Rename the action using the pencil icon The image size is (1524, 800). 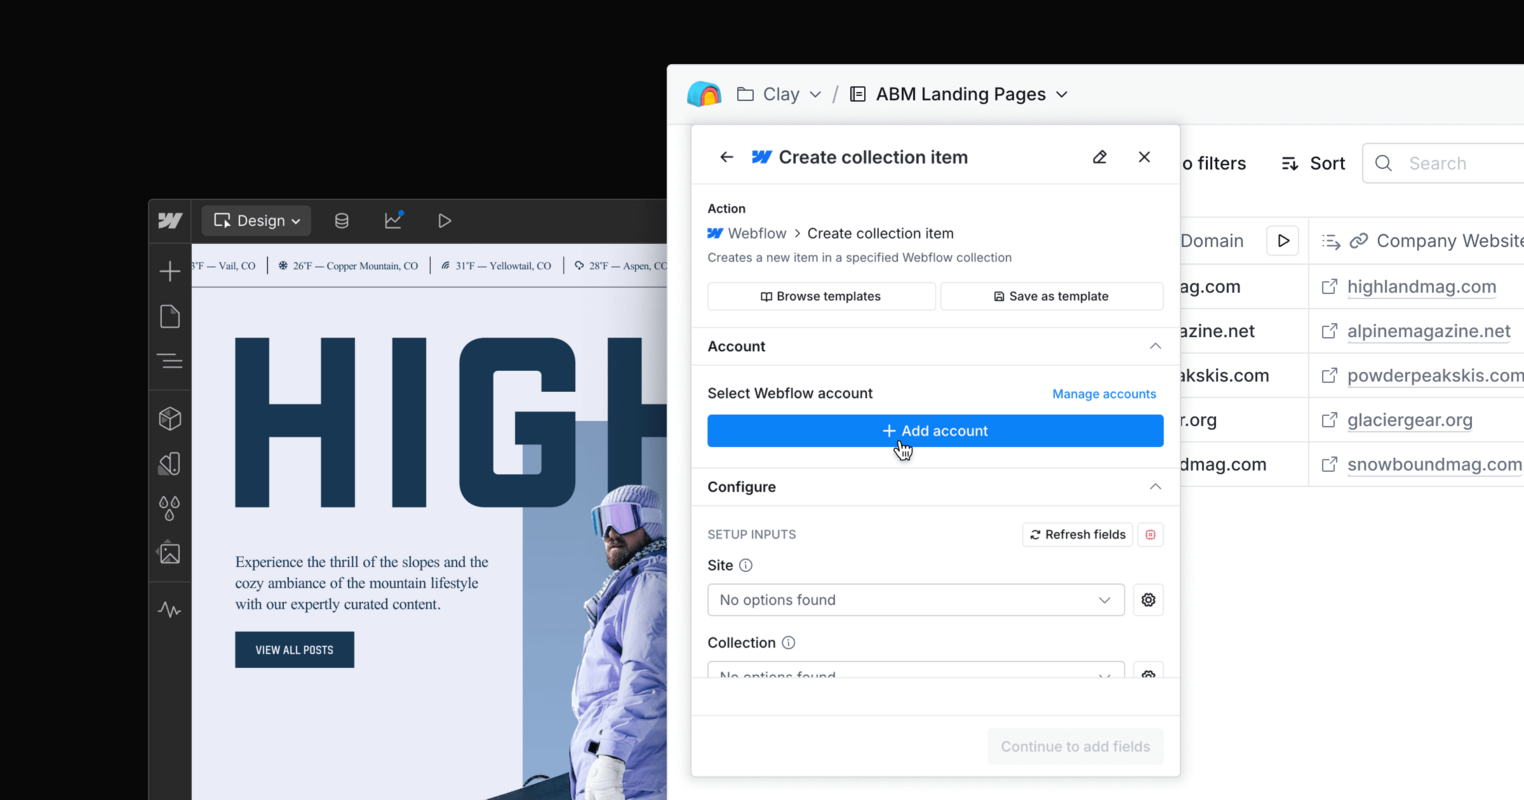click(1099, 157)
